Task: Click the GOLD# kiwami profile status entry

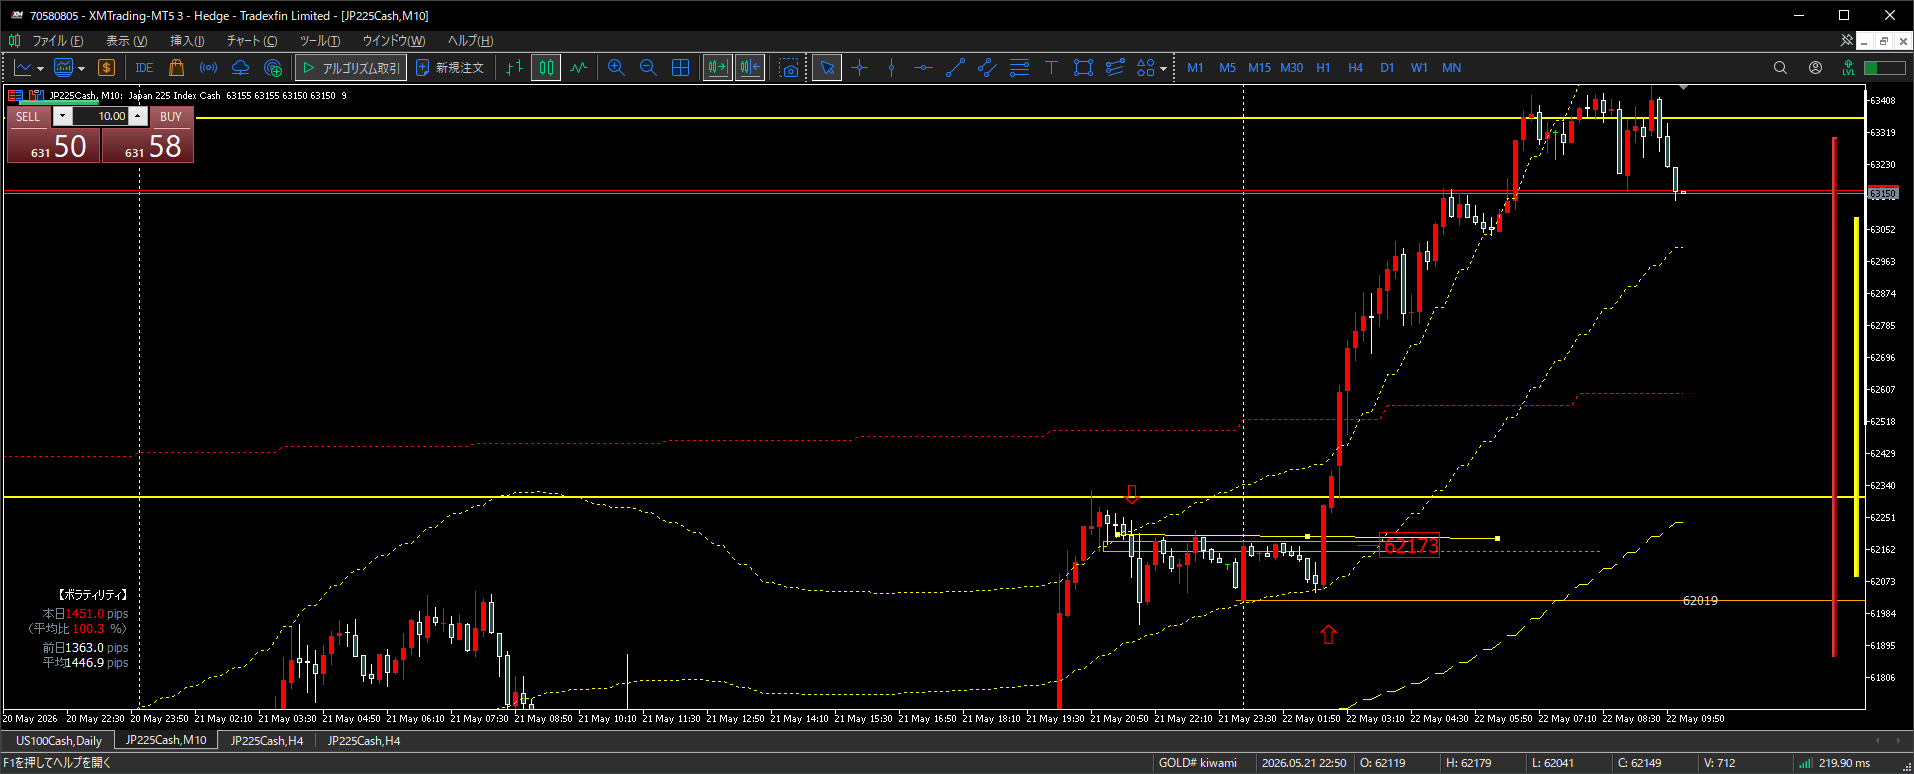Action: pyautogui.click(x=1198, y=763)
